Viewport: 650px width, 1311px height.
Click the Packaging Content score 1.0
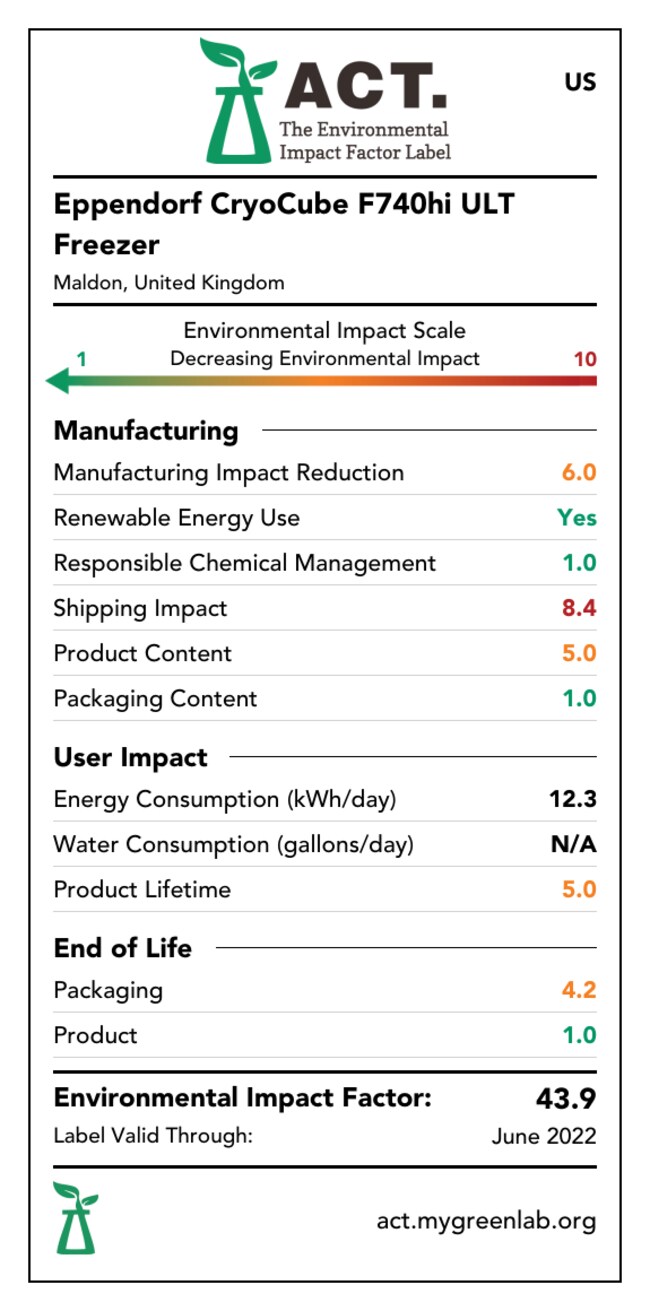point(578,698)
